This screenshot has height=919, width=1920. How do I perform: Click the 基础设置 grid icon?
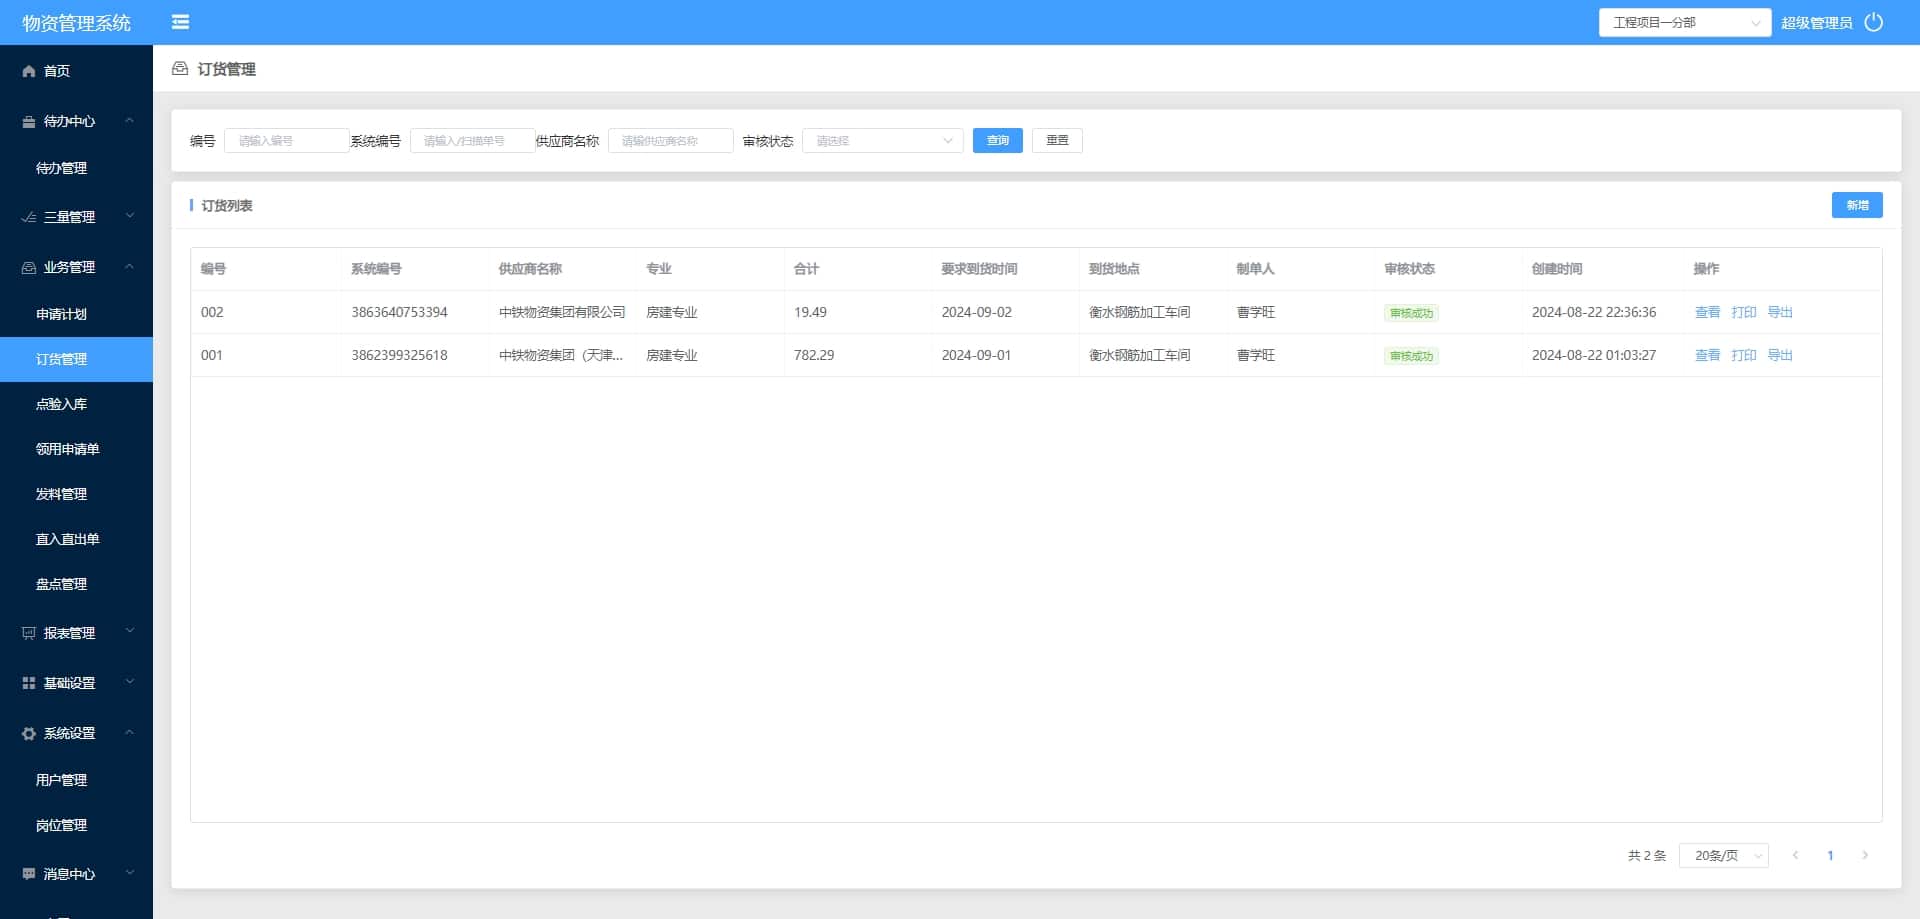29,683
